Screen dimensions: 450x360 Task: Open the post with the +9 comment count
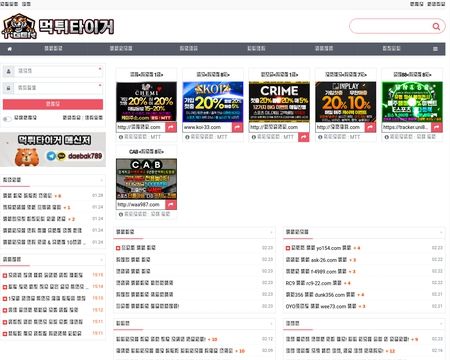347,339
